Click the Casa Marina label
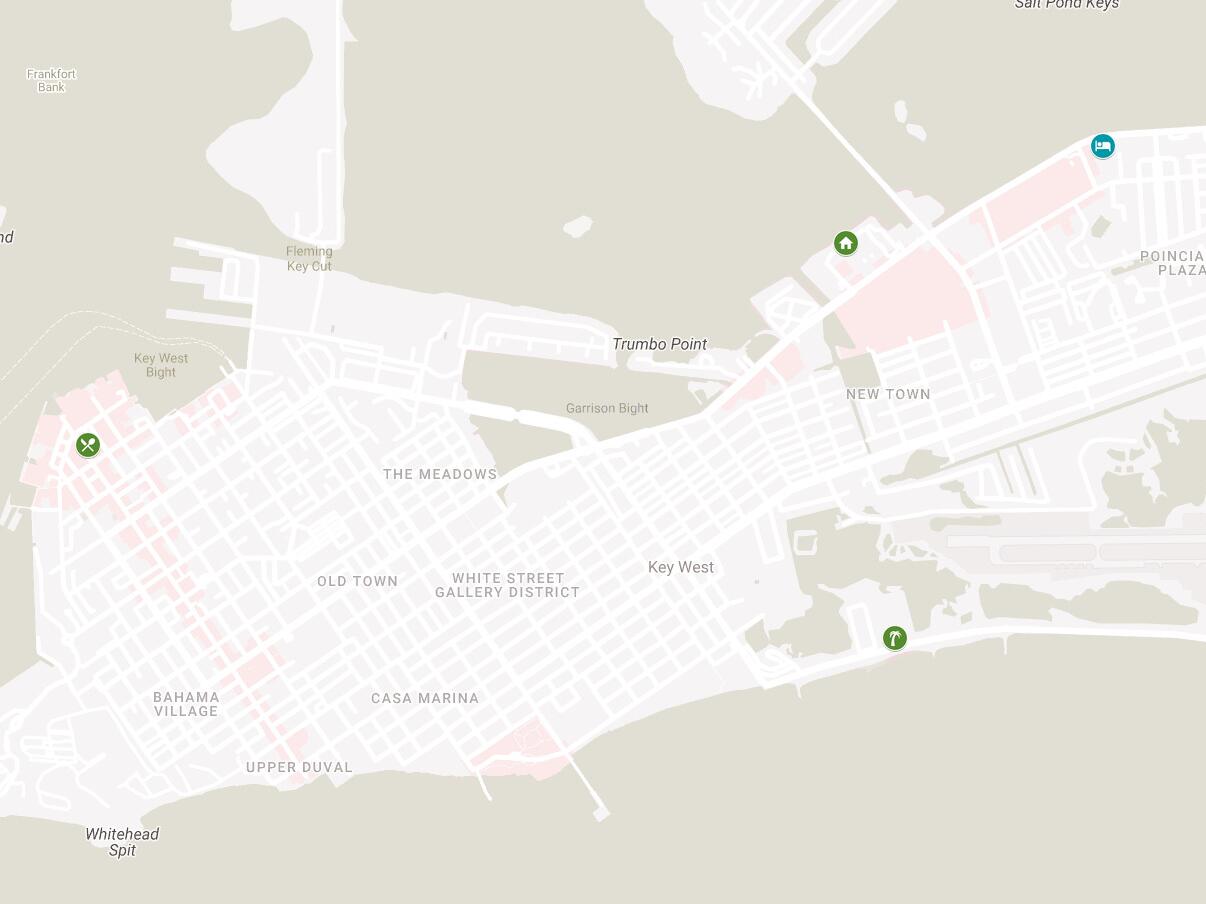 tap(425, 698)
